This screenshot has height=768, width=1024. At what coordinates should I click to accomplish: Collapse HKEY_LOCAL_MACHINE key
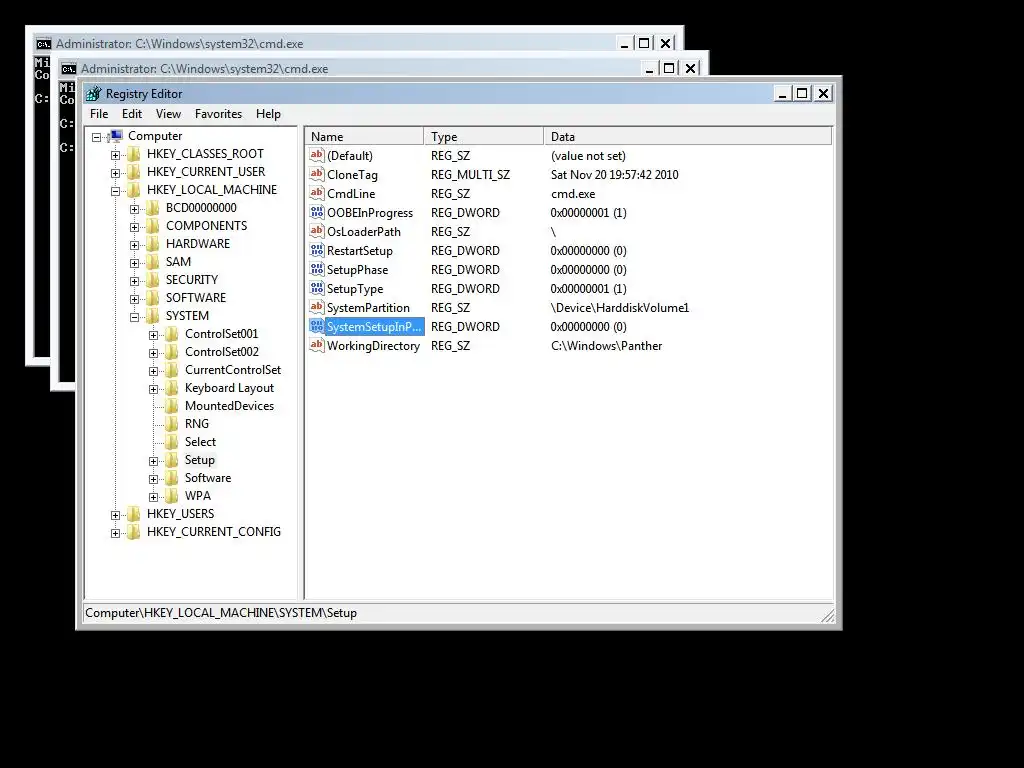[116, 191]
